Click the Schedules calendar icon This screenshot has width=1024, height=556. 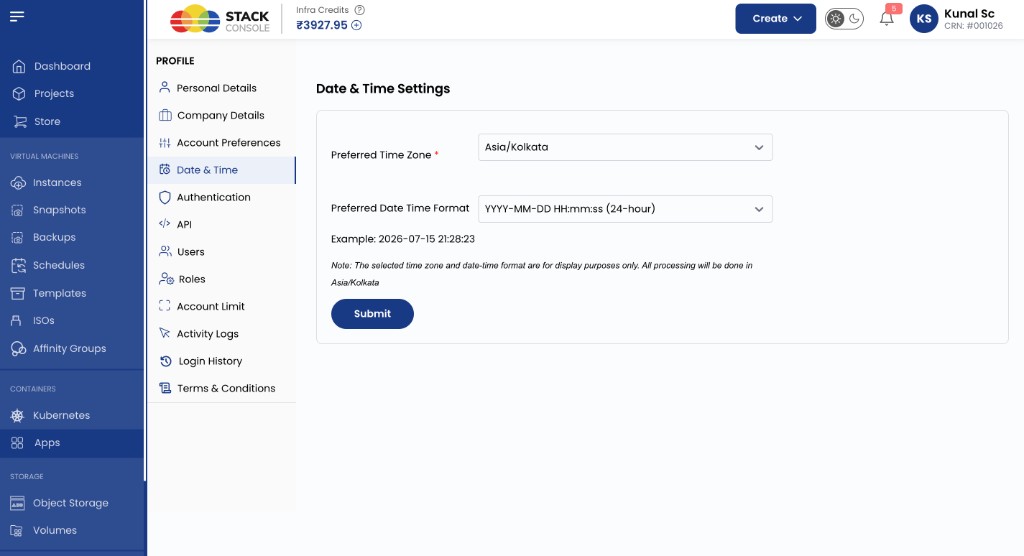pos(18,265)
